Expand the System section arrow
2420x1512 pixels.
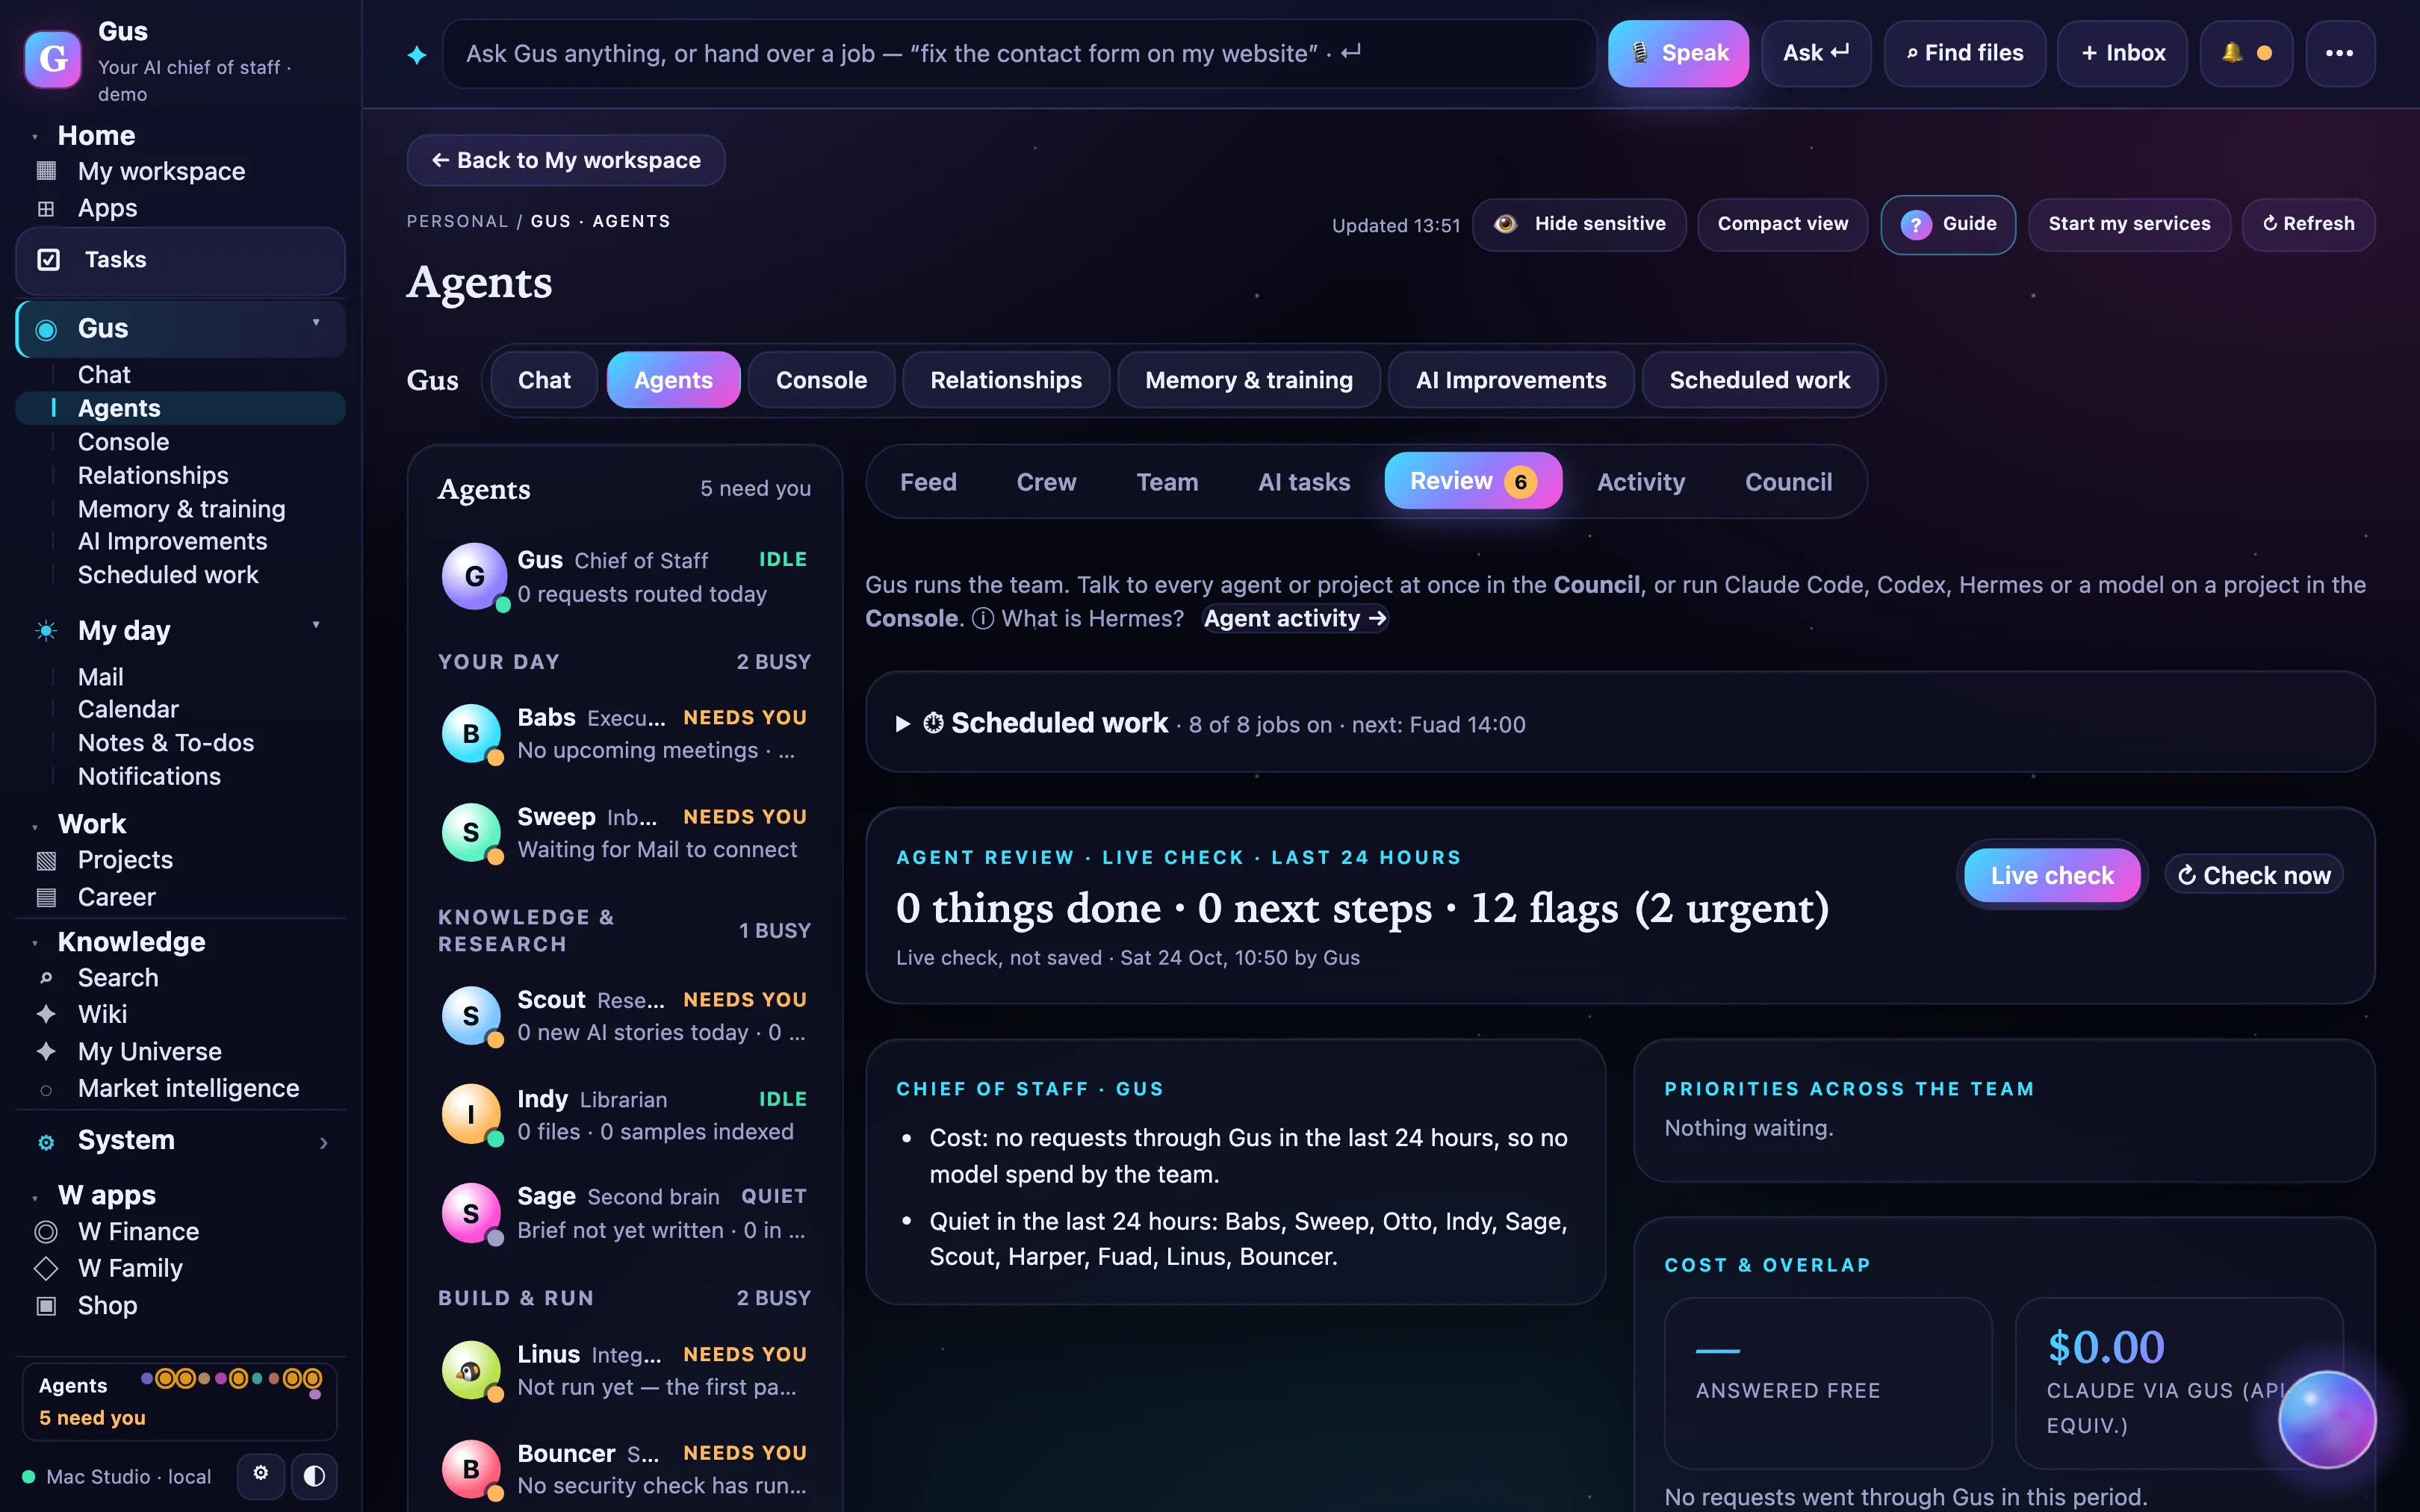[x=324, y=1142]
